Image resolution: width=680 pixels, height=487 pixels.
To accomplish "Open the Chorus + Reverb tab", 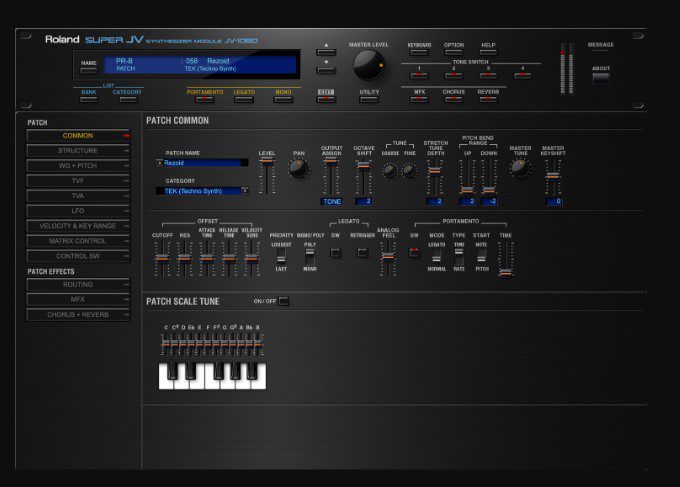I will 78,315.
